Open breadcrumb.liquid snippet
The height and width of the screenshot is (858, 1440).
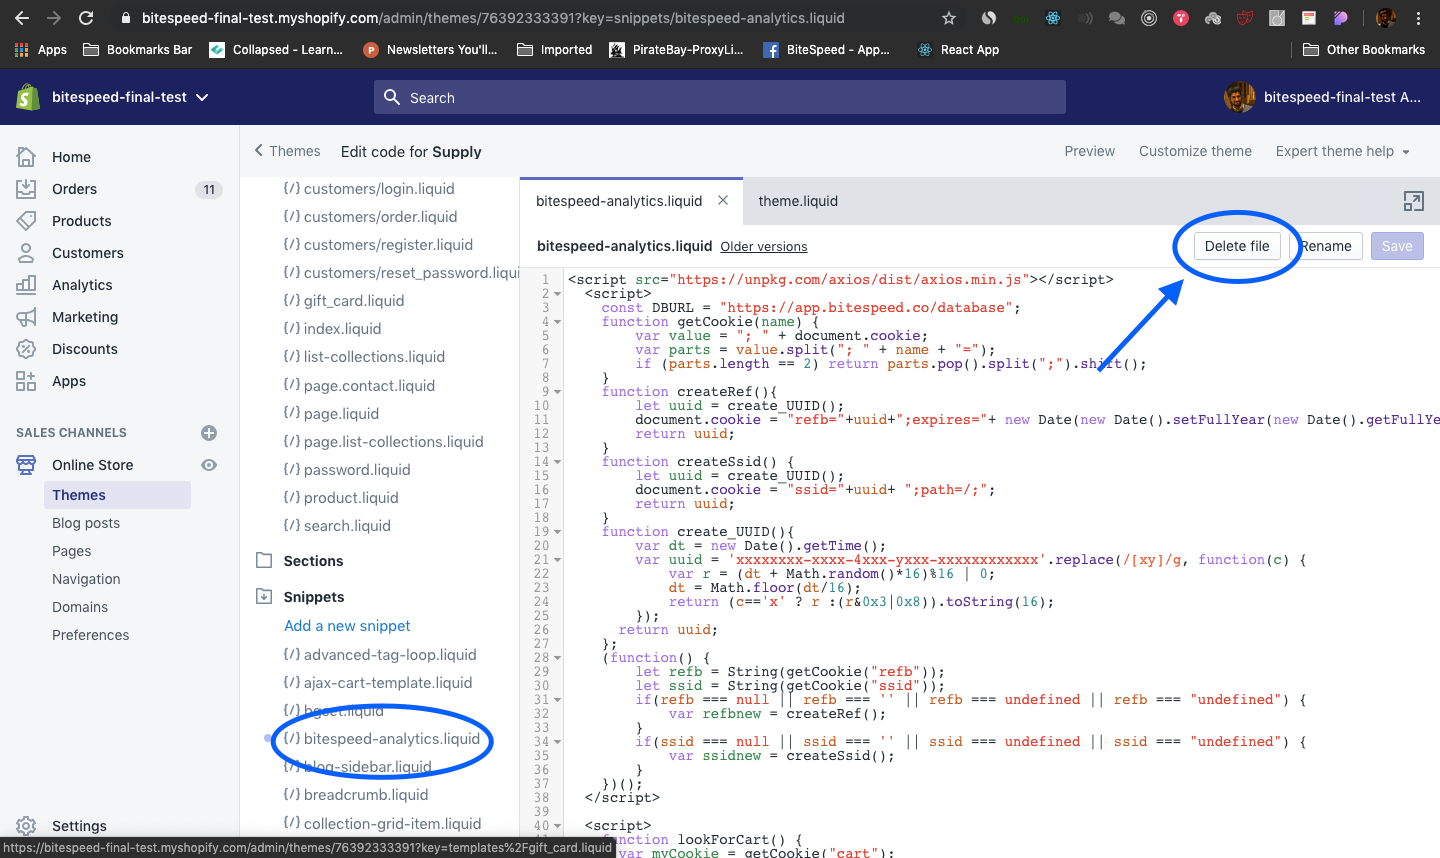[366, 795]
